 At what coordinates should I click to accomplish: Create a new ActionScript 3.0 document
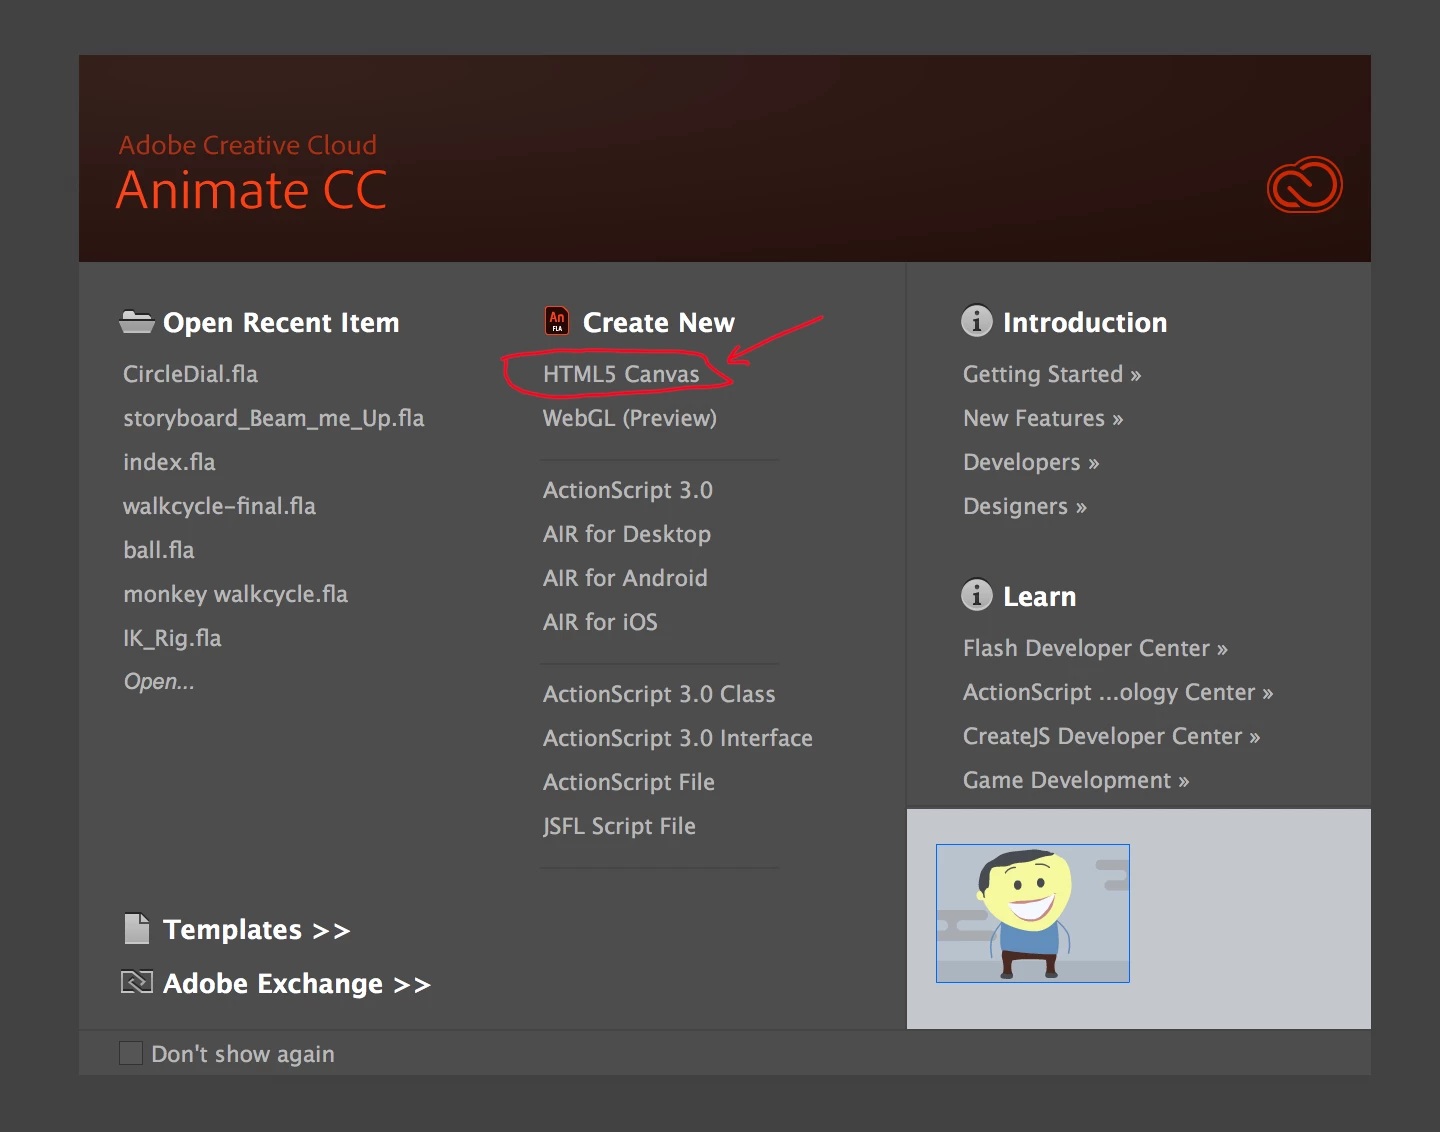pos(628,490)
